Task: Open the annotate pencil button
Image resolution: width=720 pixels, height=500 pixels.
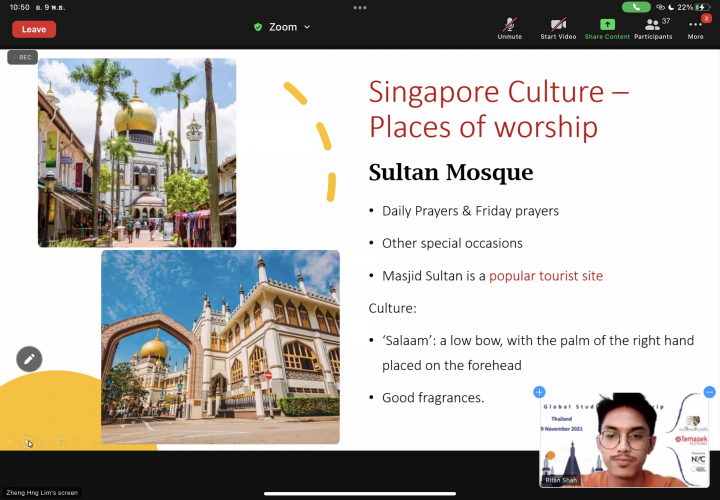Action: [29, 359]
